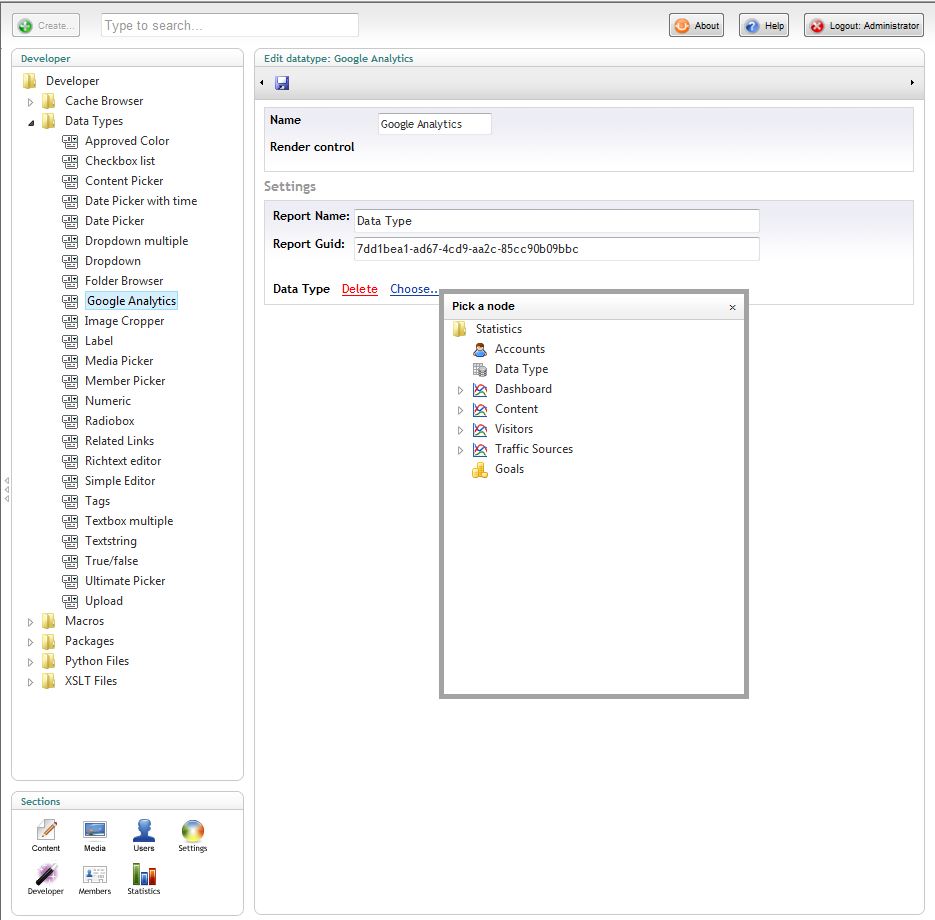
Task: Select the True/false datatype
Action: click(x=112, y=561)
